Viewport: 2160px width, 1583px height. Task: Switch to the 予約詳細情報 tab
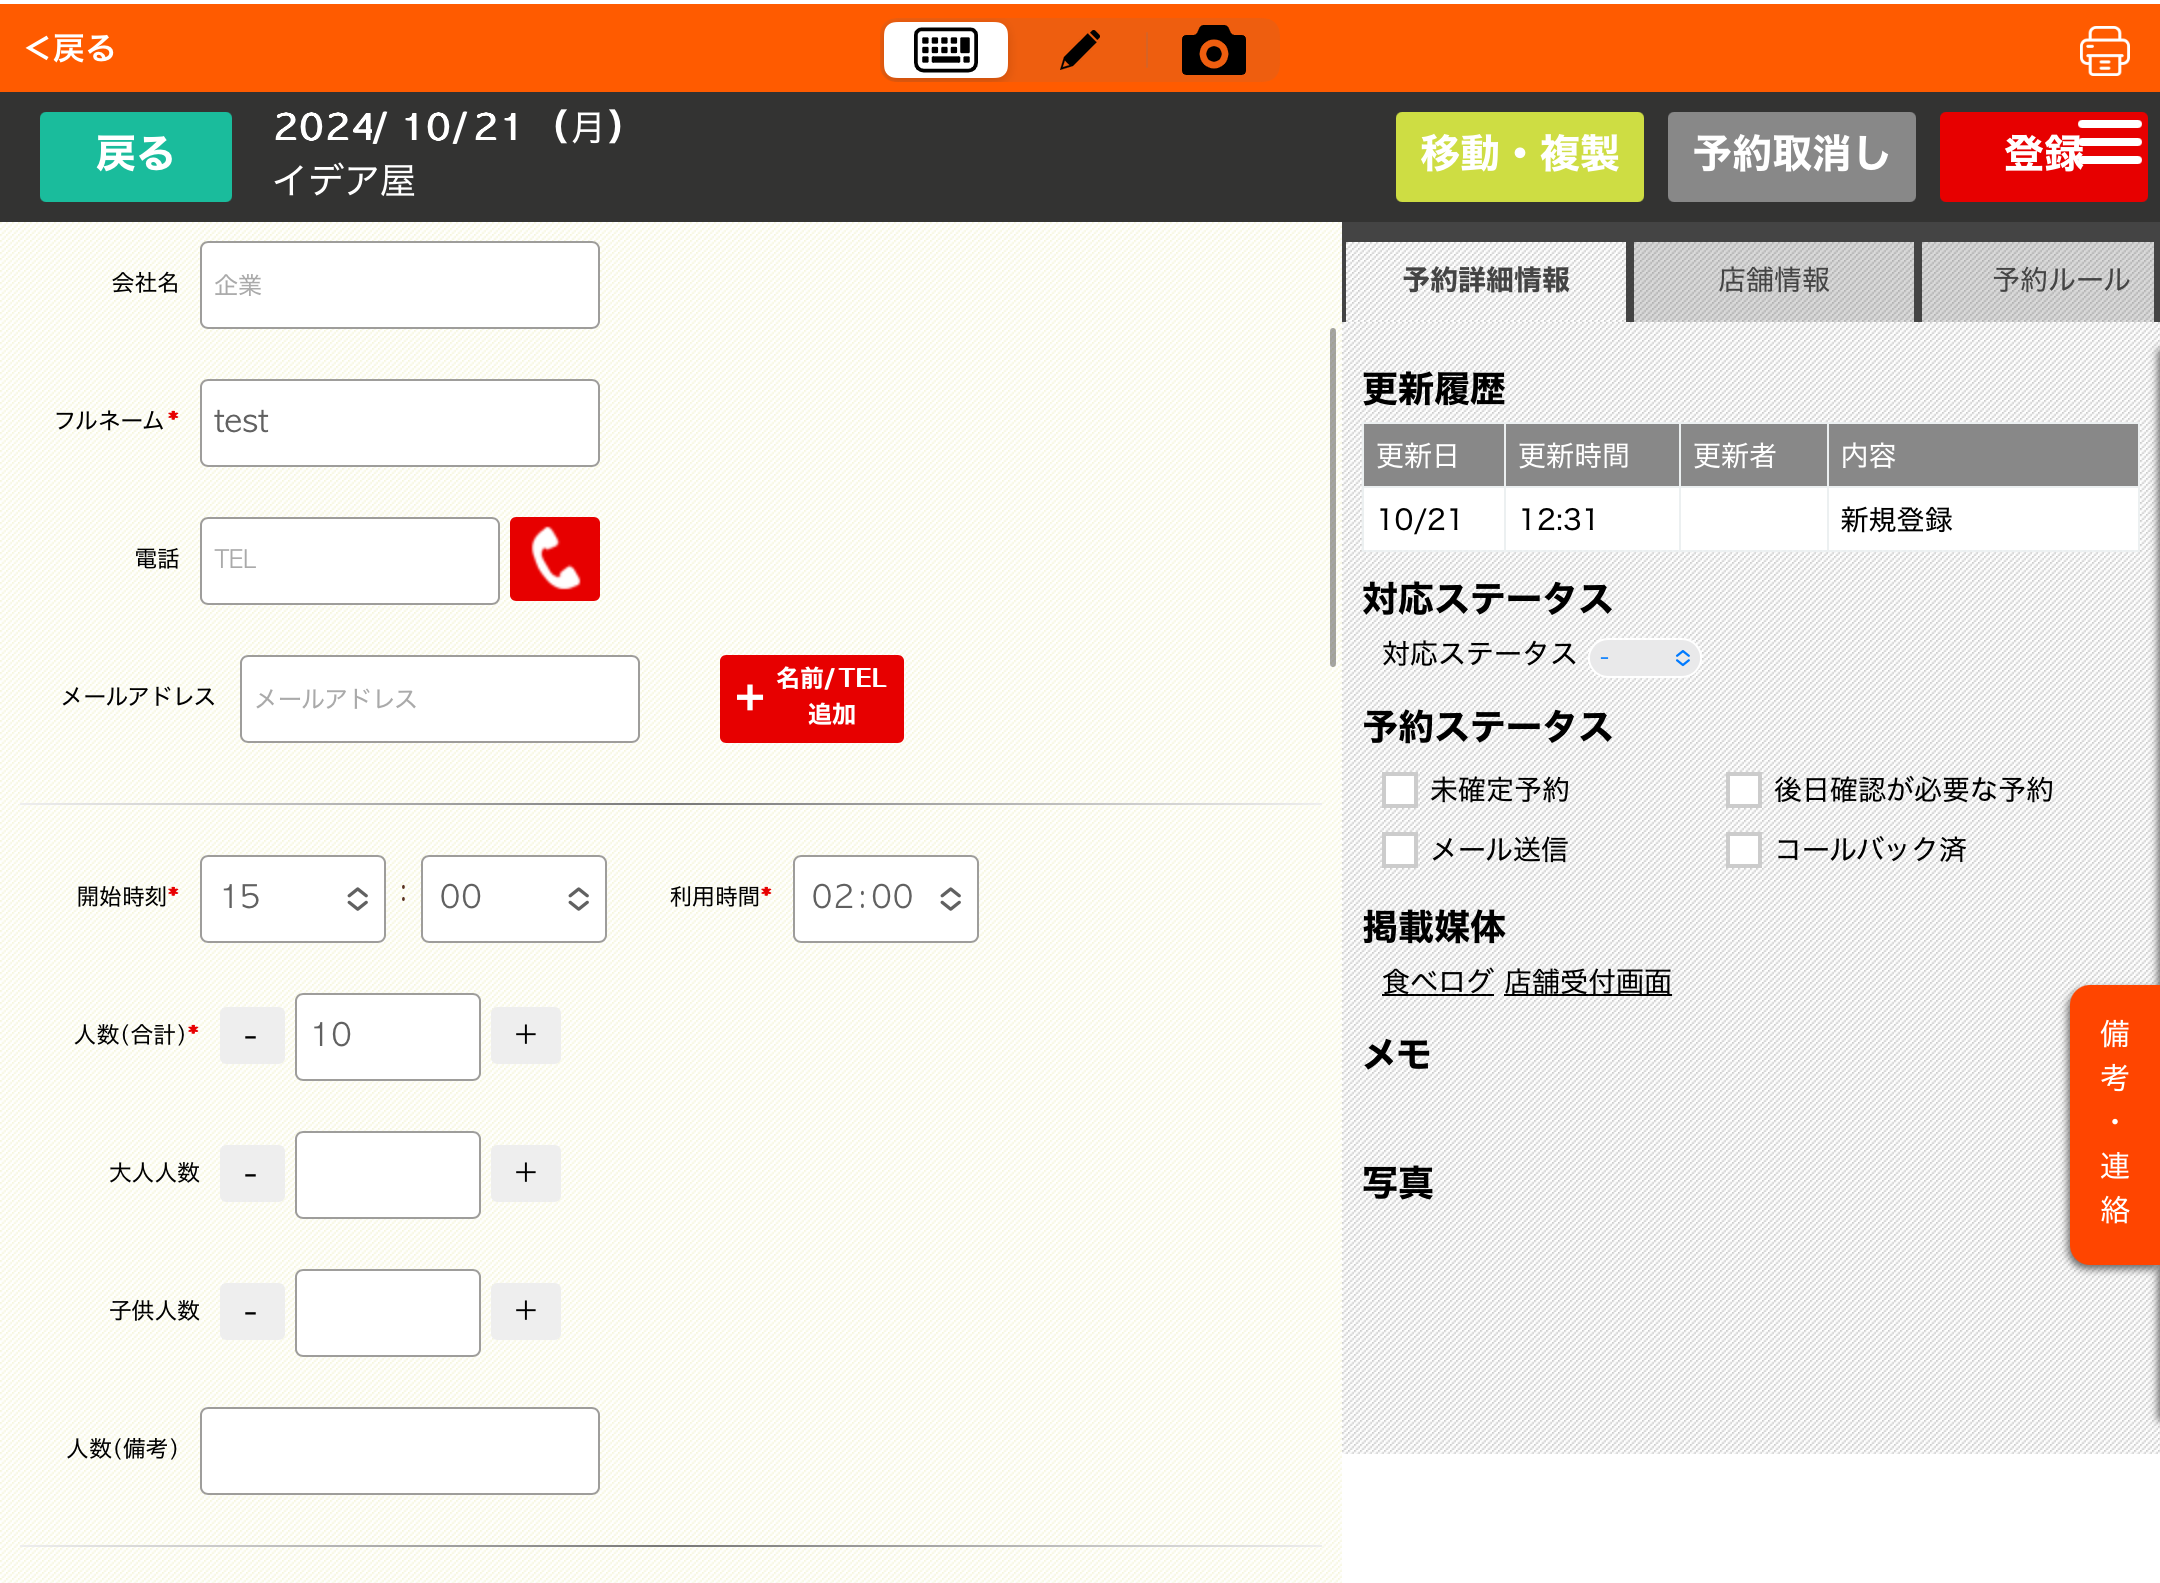tap(1486, 281)
